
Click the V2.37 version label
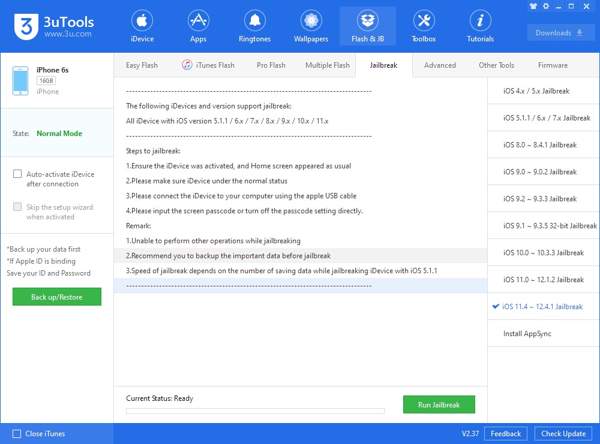(x=470, y=434)
